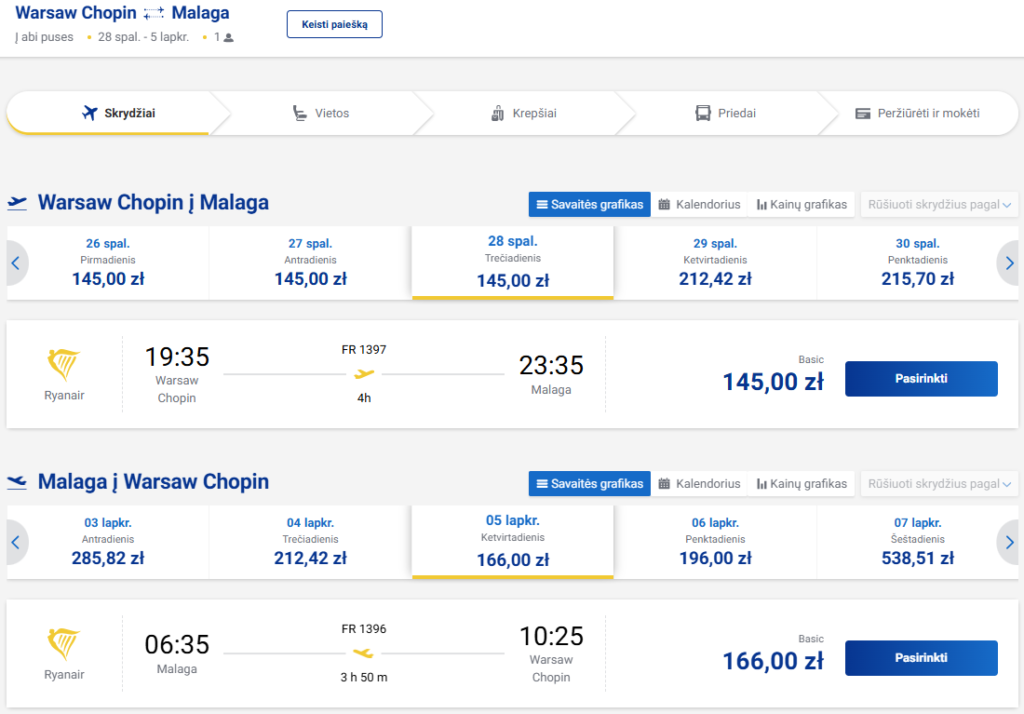Select 28 spal. Trečiadienis outbound date
The image size is (1024, 714).
[513, 263]
